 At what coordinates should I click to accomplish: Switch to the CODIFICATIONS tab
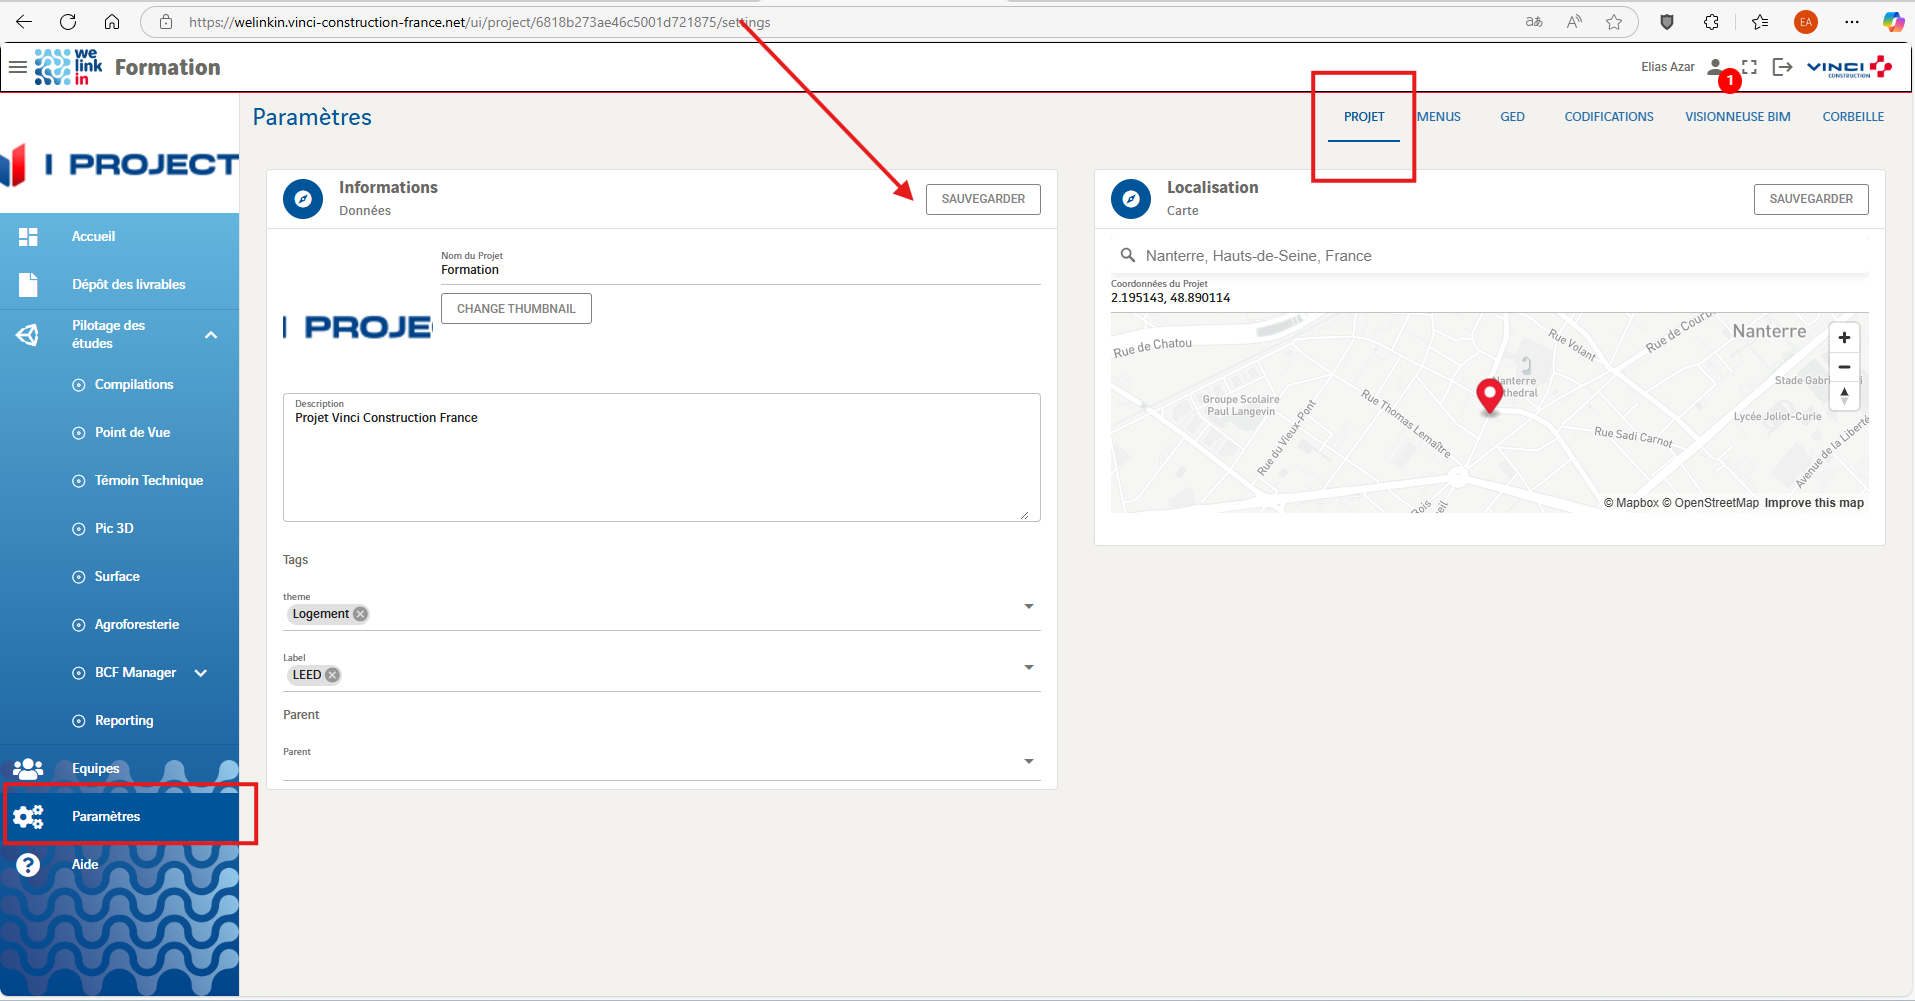1608,117
